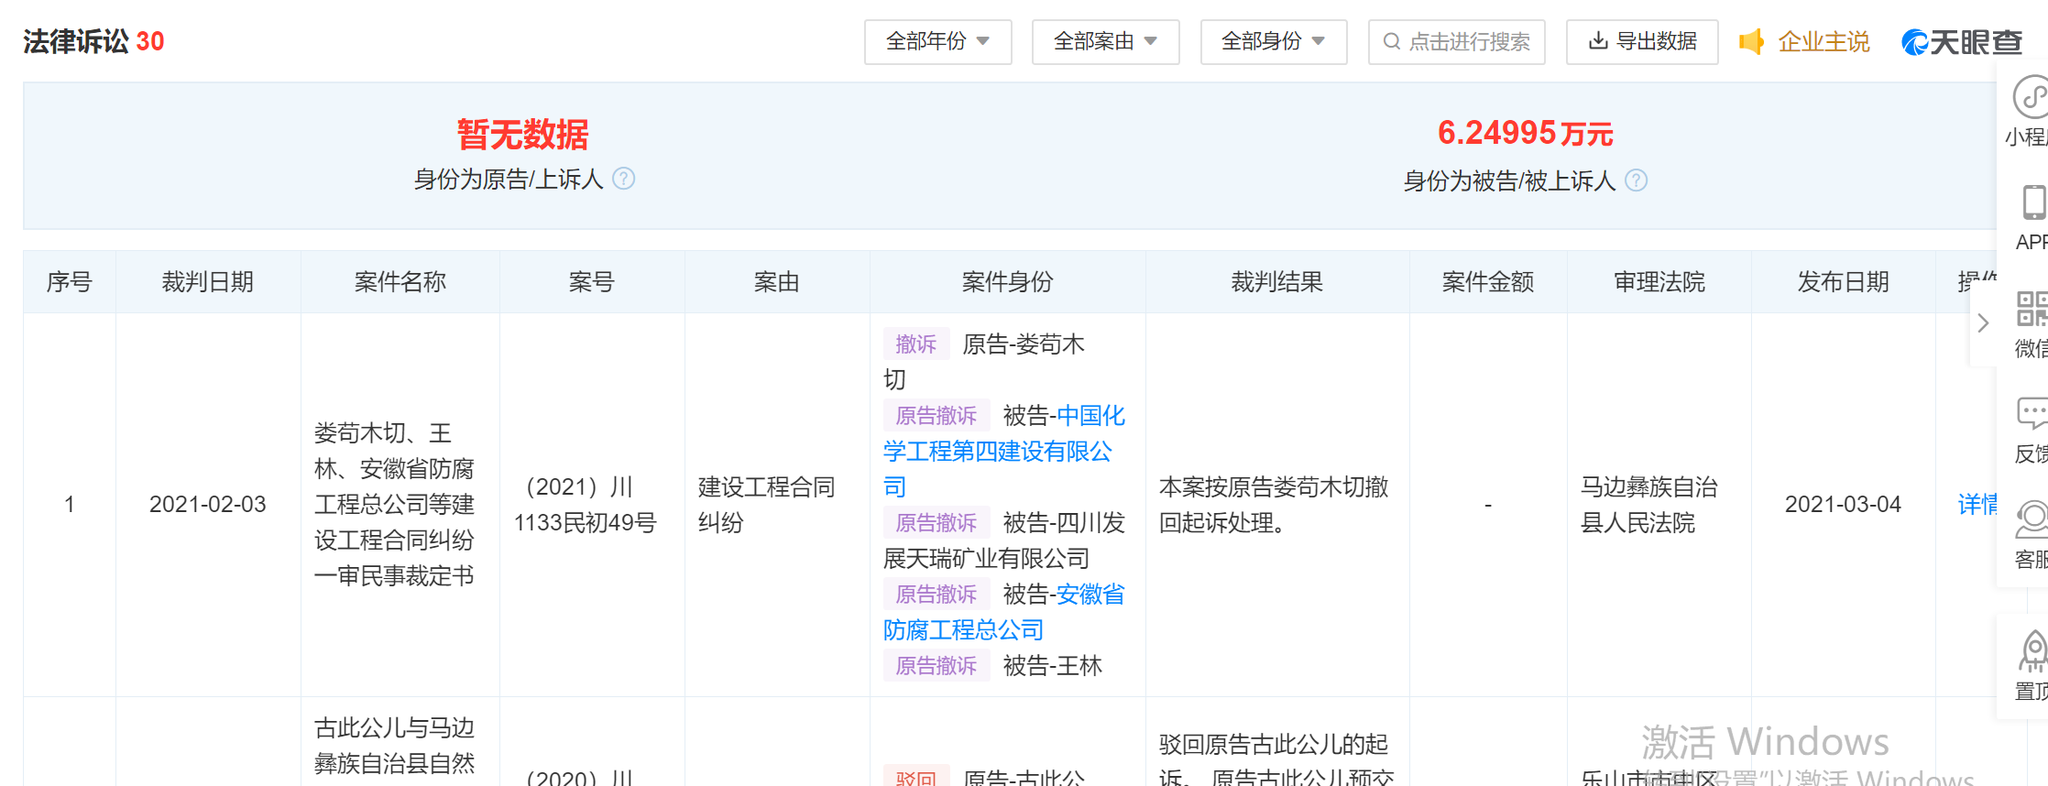Screen dimensions: 2048x786
Task: Open the APP phone icon in sidebar
Action: (x=2033, y=202)
